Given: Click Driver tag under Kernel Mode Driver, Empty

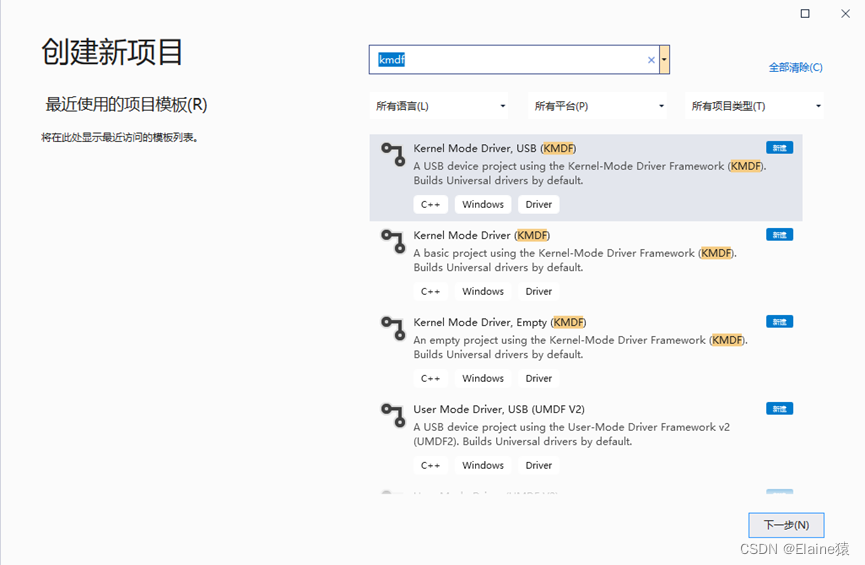Looking at the screenshot, I should coord(538,379).
